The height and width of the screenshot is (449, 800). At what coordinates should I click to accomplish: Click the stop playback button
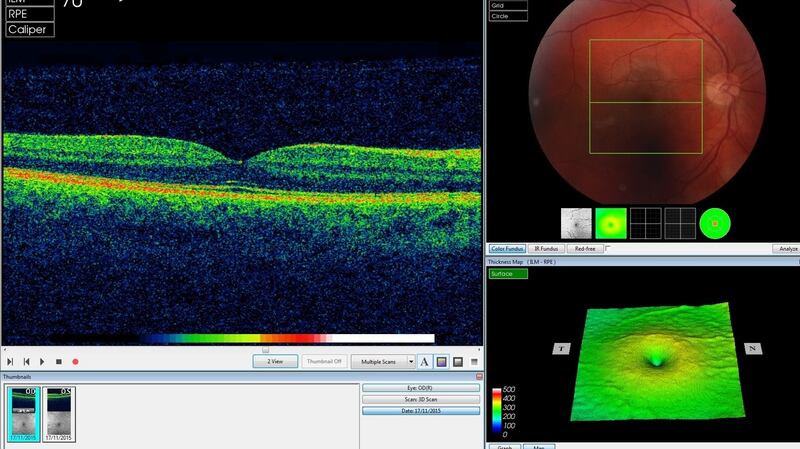click(x=59, y=361)
